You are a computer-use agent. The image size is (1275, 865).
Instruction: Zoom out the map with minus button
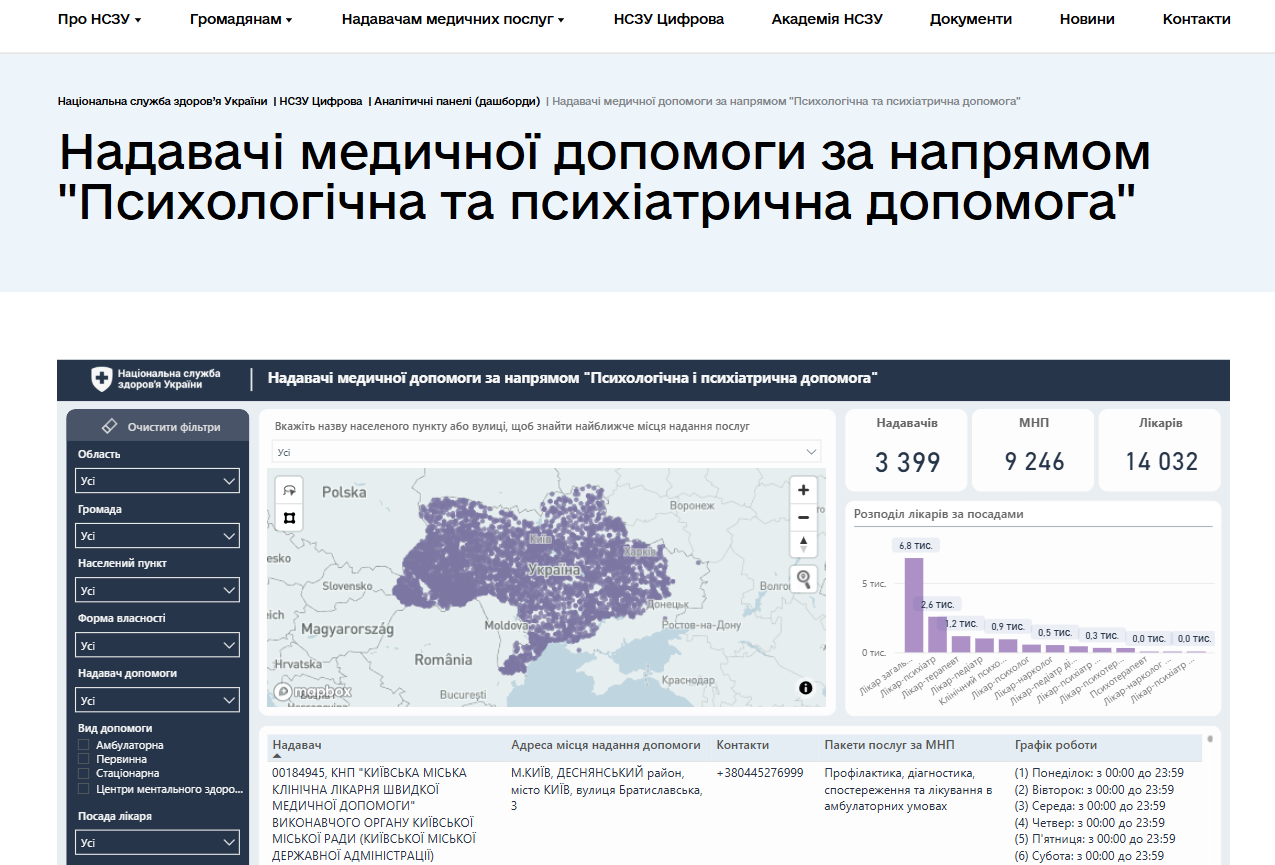[x=803, y=517]
